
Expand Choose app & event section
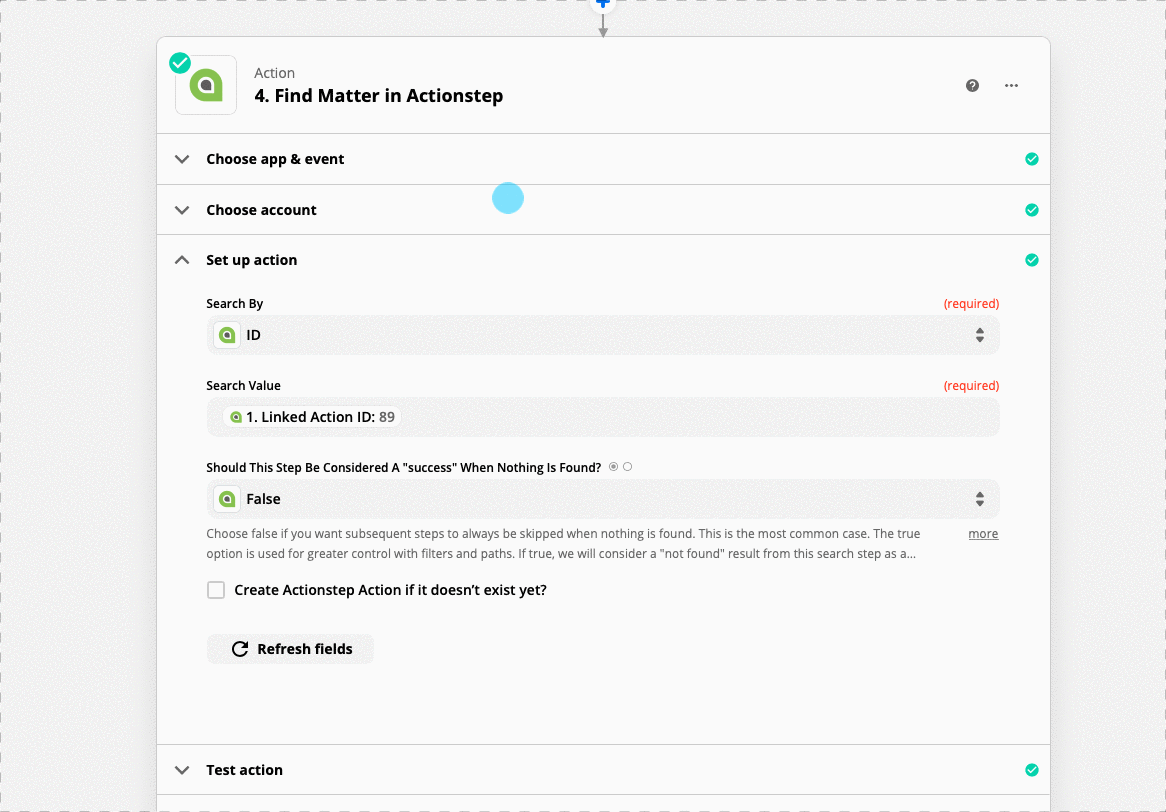[x=603, y=159]
